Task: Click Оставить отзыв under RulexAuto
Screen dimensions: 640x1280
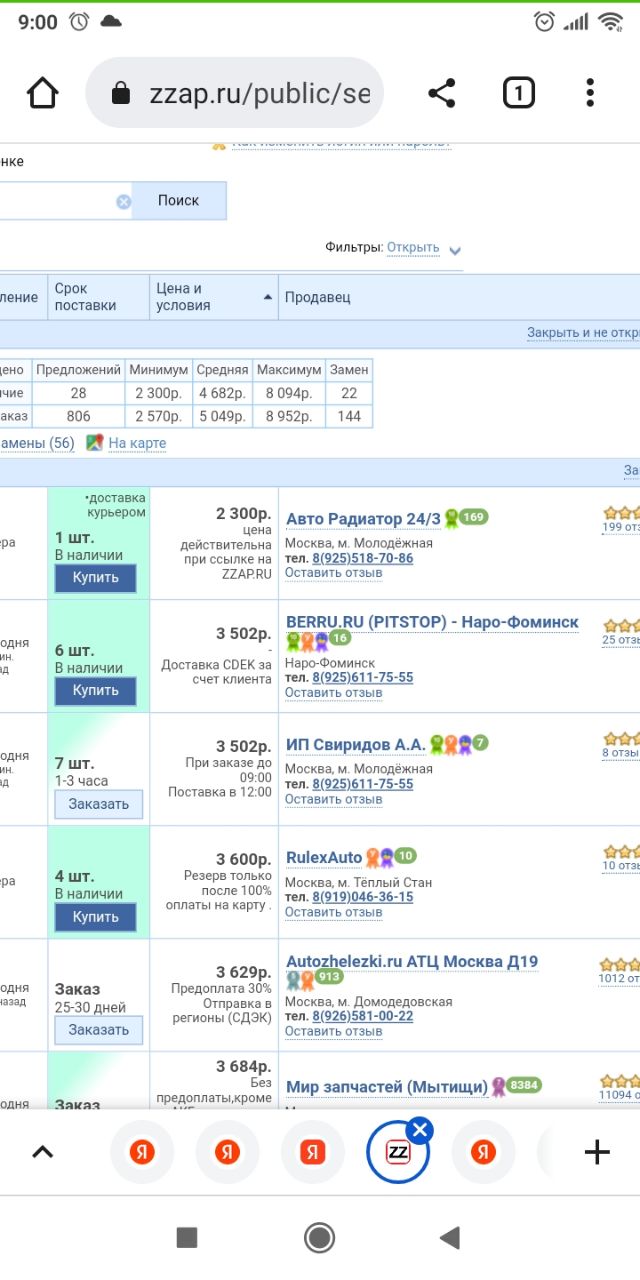Action: coord(334,912)
